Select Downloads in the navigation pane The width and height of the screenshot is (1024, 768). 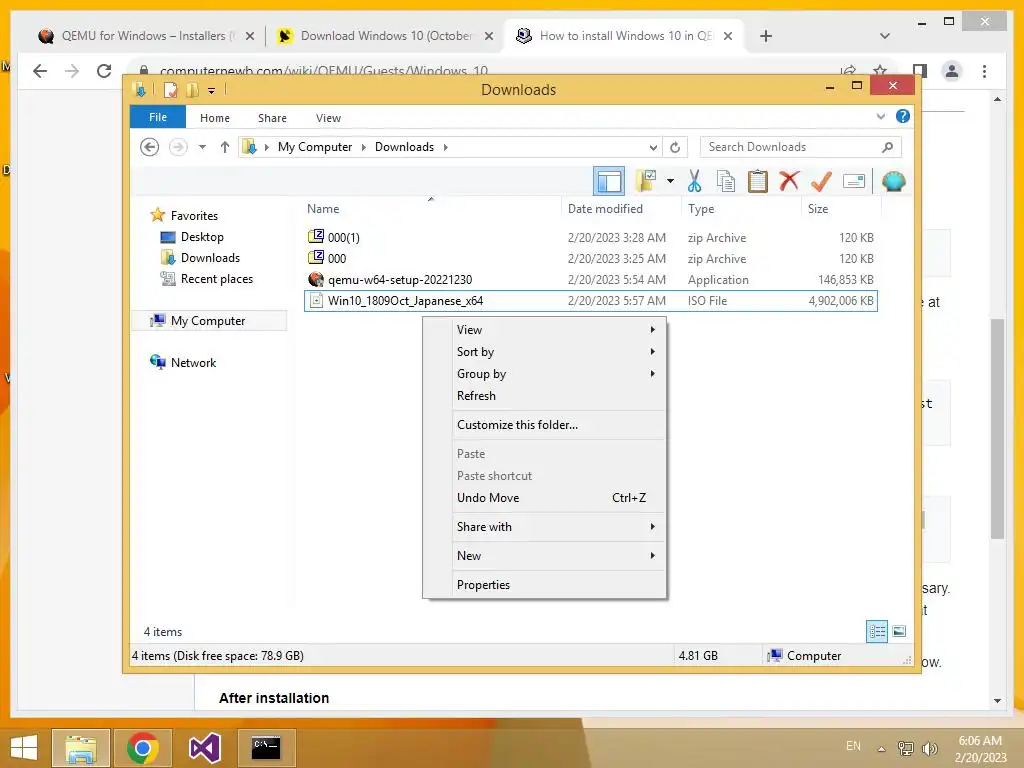coord(210,258)
